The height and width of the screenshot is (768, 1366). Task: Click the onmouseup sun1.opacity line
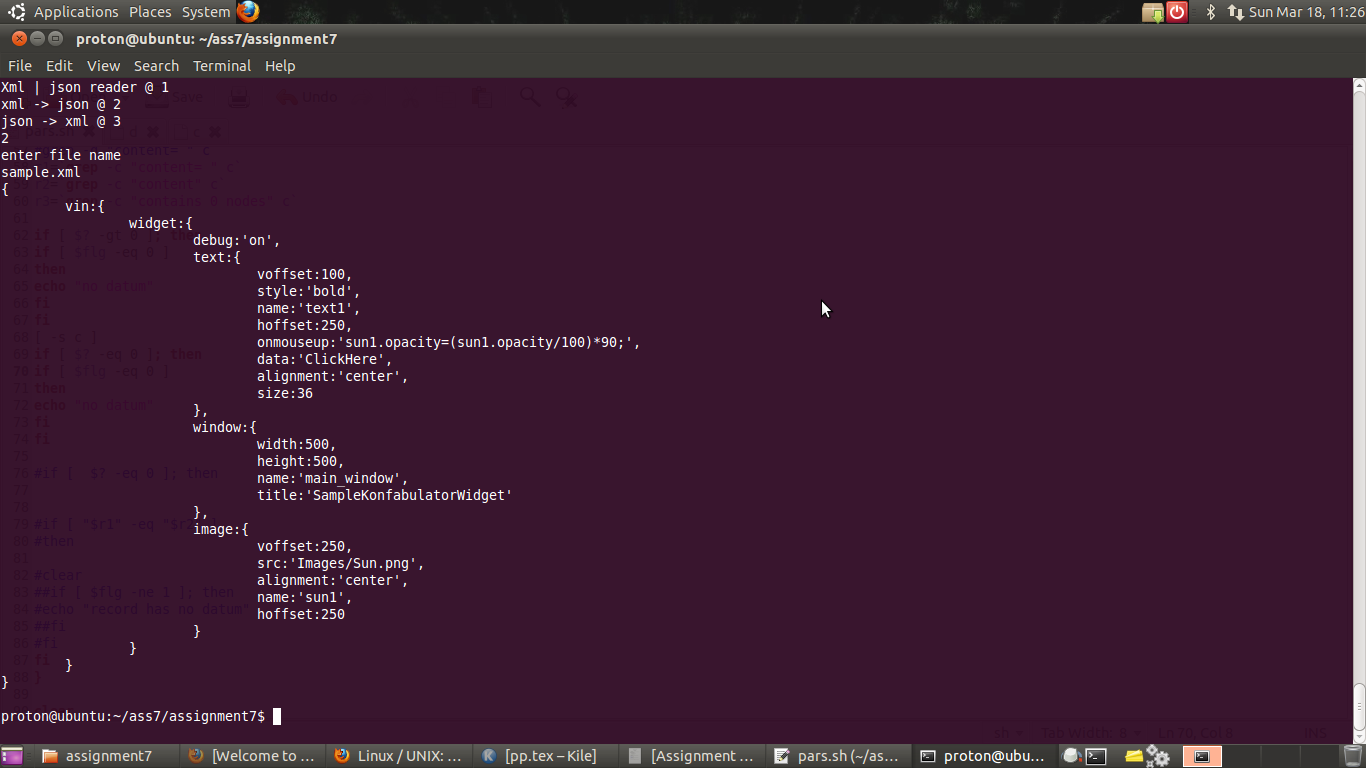click(449, 342)
